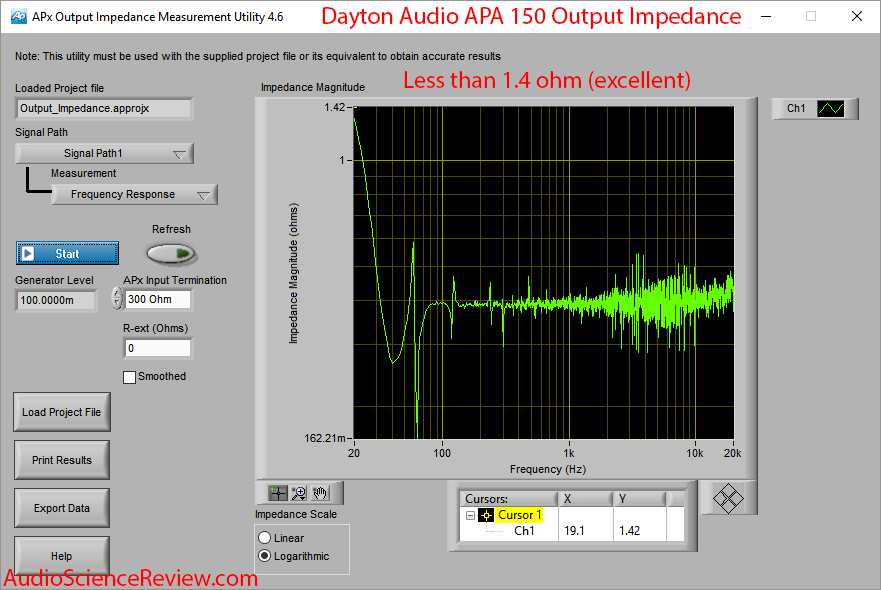Click the 1.42 top Y-axis value

point(334,107)
